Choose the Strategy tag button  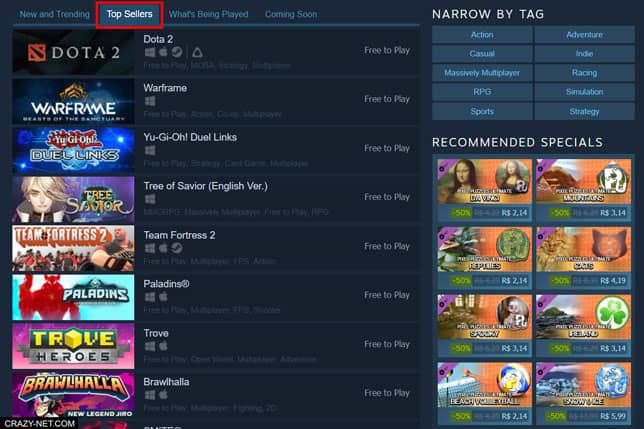pos(584,111)
